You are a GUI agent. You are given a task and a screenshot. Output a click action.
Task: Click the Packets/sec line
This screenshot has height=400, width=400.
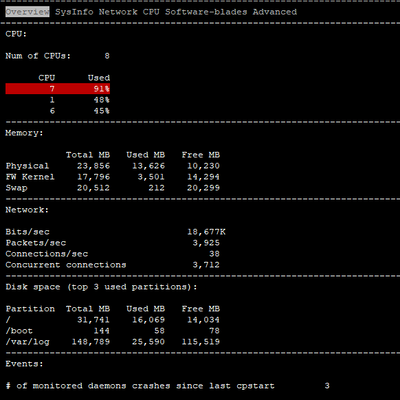coord(113,243)
